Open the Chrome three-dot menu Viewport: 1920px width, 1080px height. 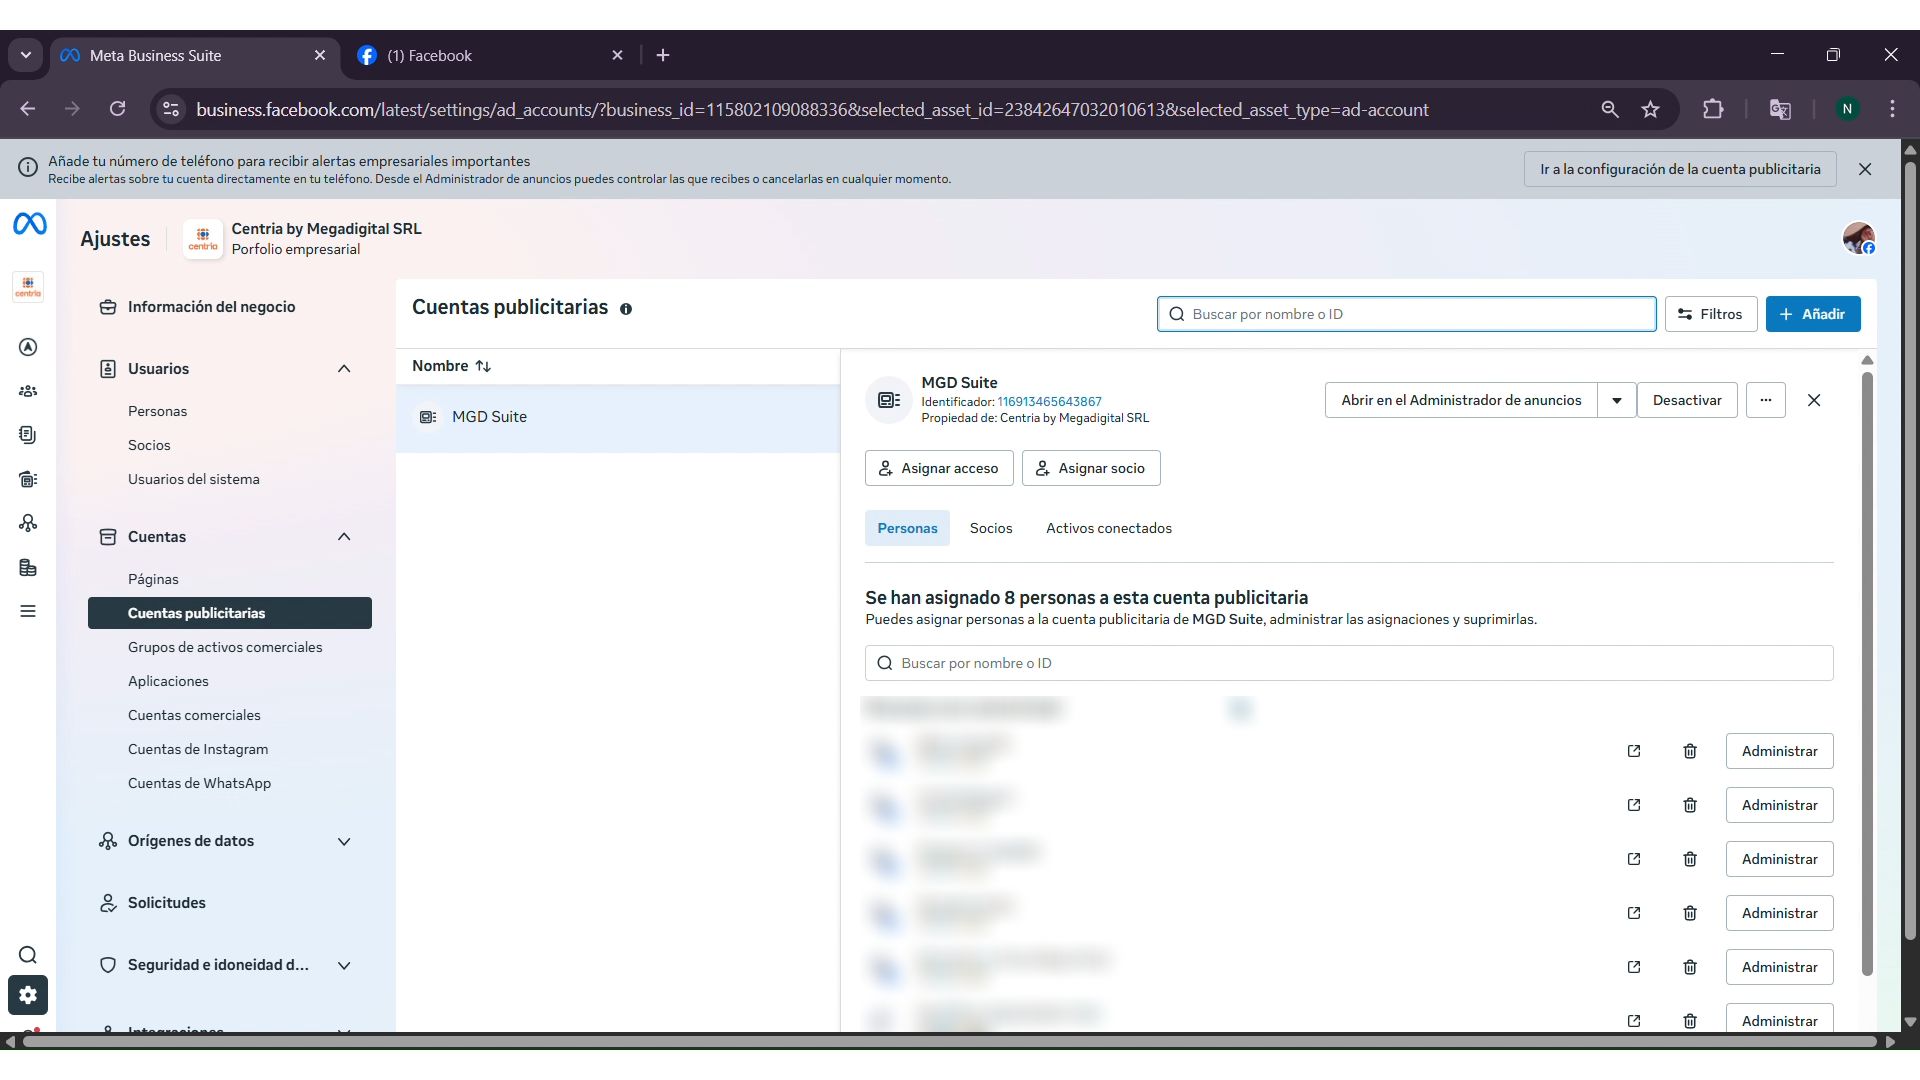[1892, 109]
